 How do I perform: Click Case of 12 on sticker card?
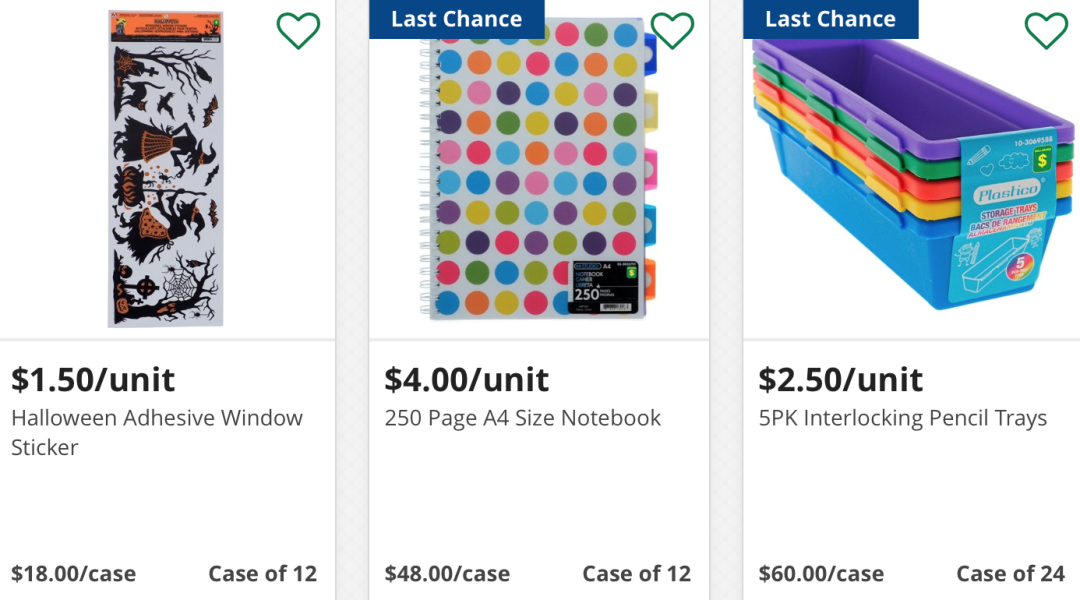[x=263, y=574]
